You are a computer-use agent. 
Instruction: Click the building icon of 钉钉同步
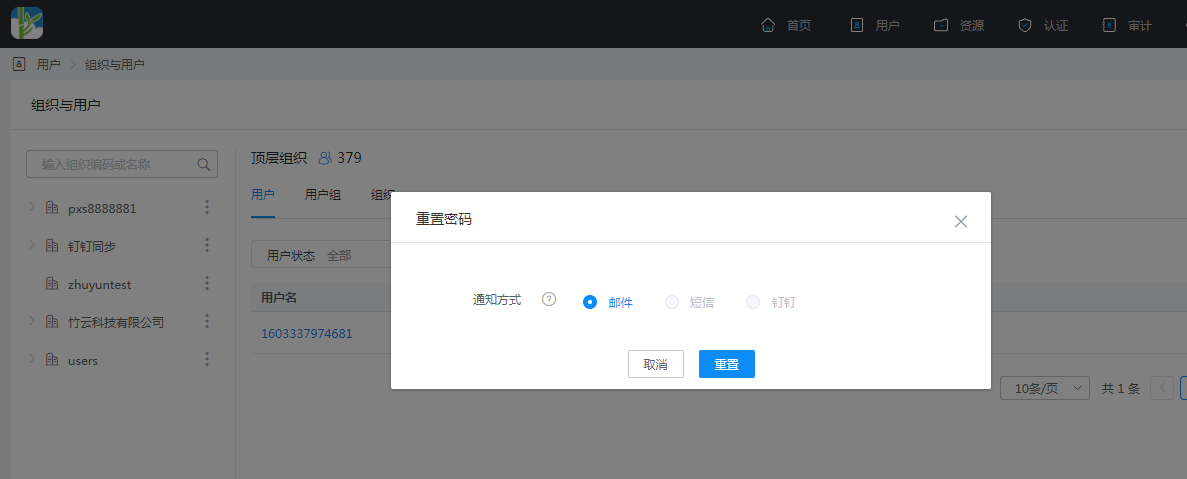pyautogui.click(x=52, y=245)
